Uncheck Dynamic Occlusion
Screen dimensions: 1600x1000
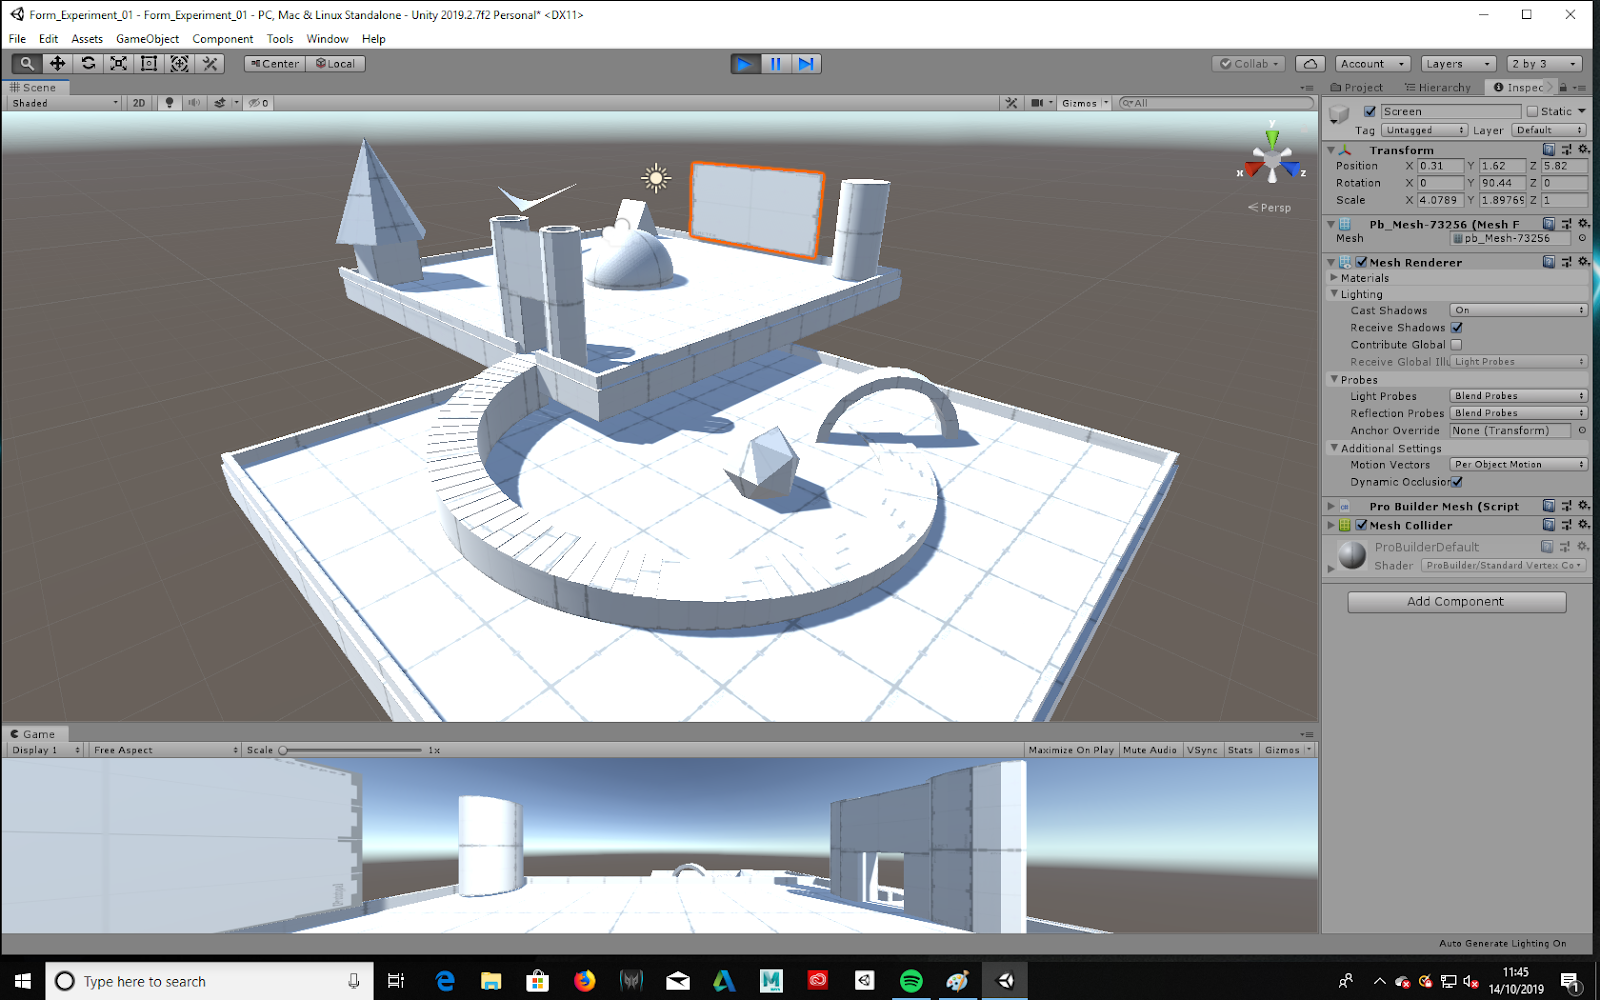pyautogui.click(x=1457, y=482)
